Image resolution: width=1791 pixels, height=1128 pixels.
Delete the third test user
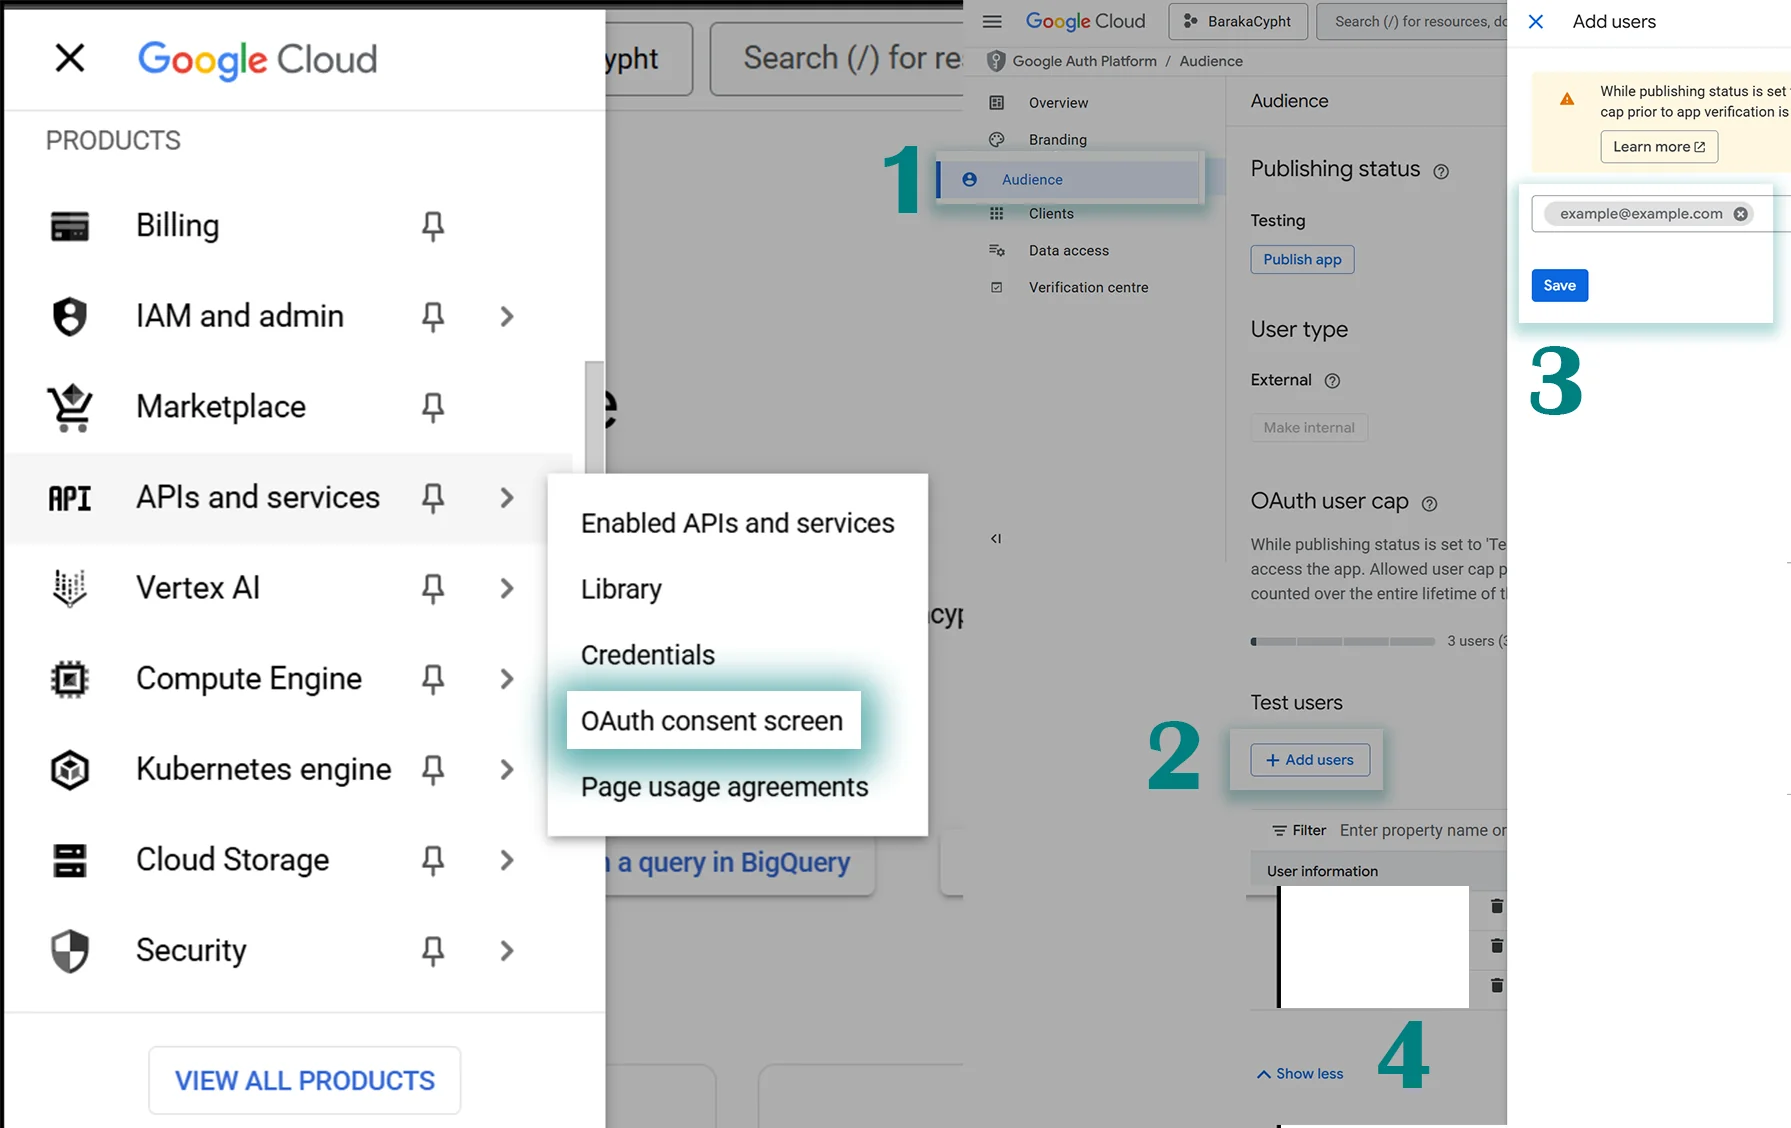tap(1497, 986)
